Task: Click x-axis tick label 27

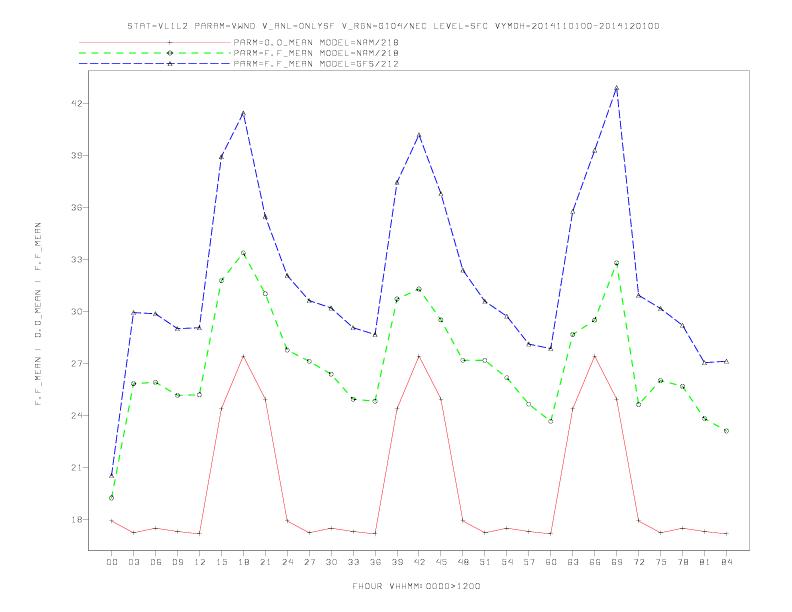Action: (309, 562)
